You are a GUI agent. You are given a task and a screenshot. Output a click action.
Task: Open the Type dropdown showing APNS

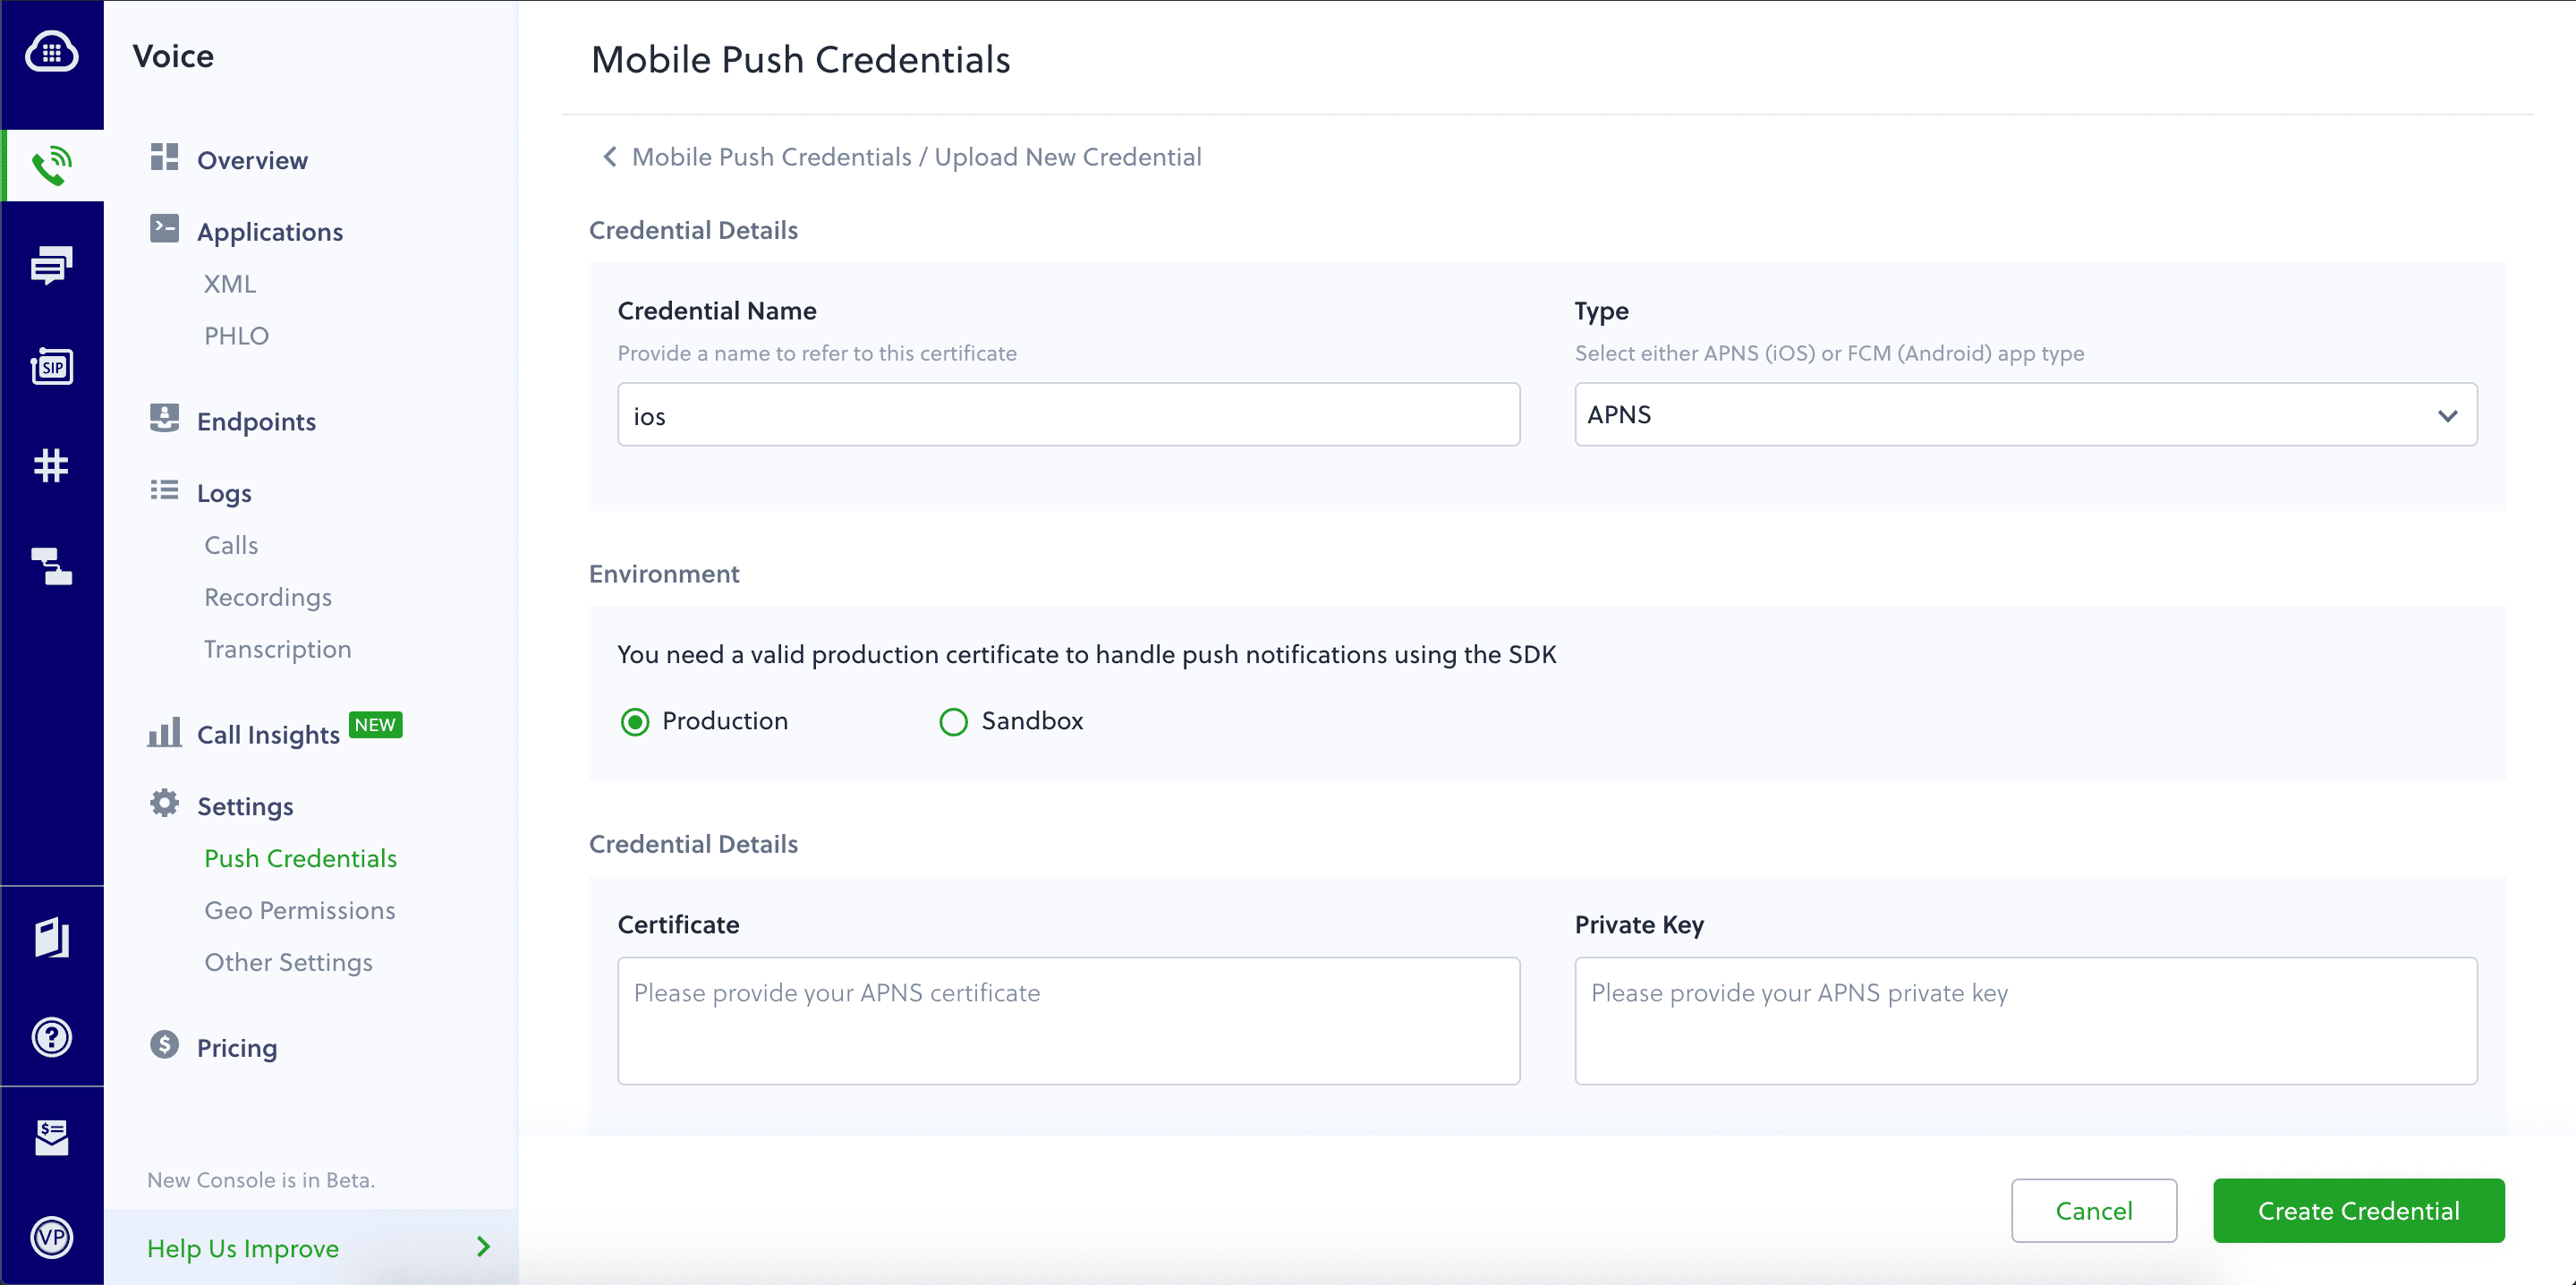(x=2025, y=414)
